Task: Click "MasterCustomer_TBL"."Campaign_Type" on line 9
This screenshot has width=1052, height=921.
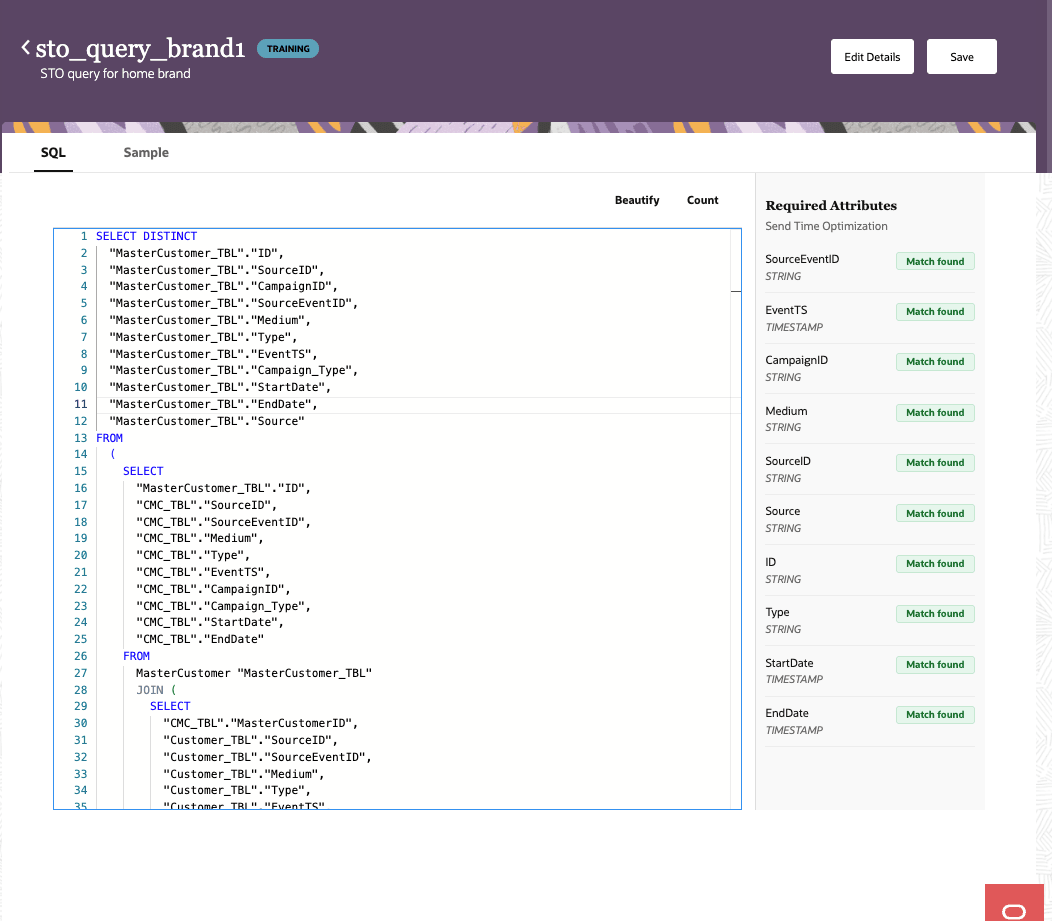Action: coord(233,370)
